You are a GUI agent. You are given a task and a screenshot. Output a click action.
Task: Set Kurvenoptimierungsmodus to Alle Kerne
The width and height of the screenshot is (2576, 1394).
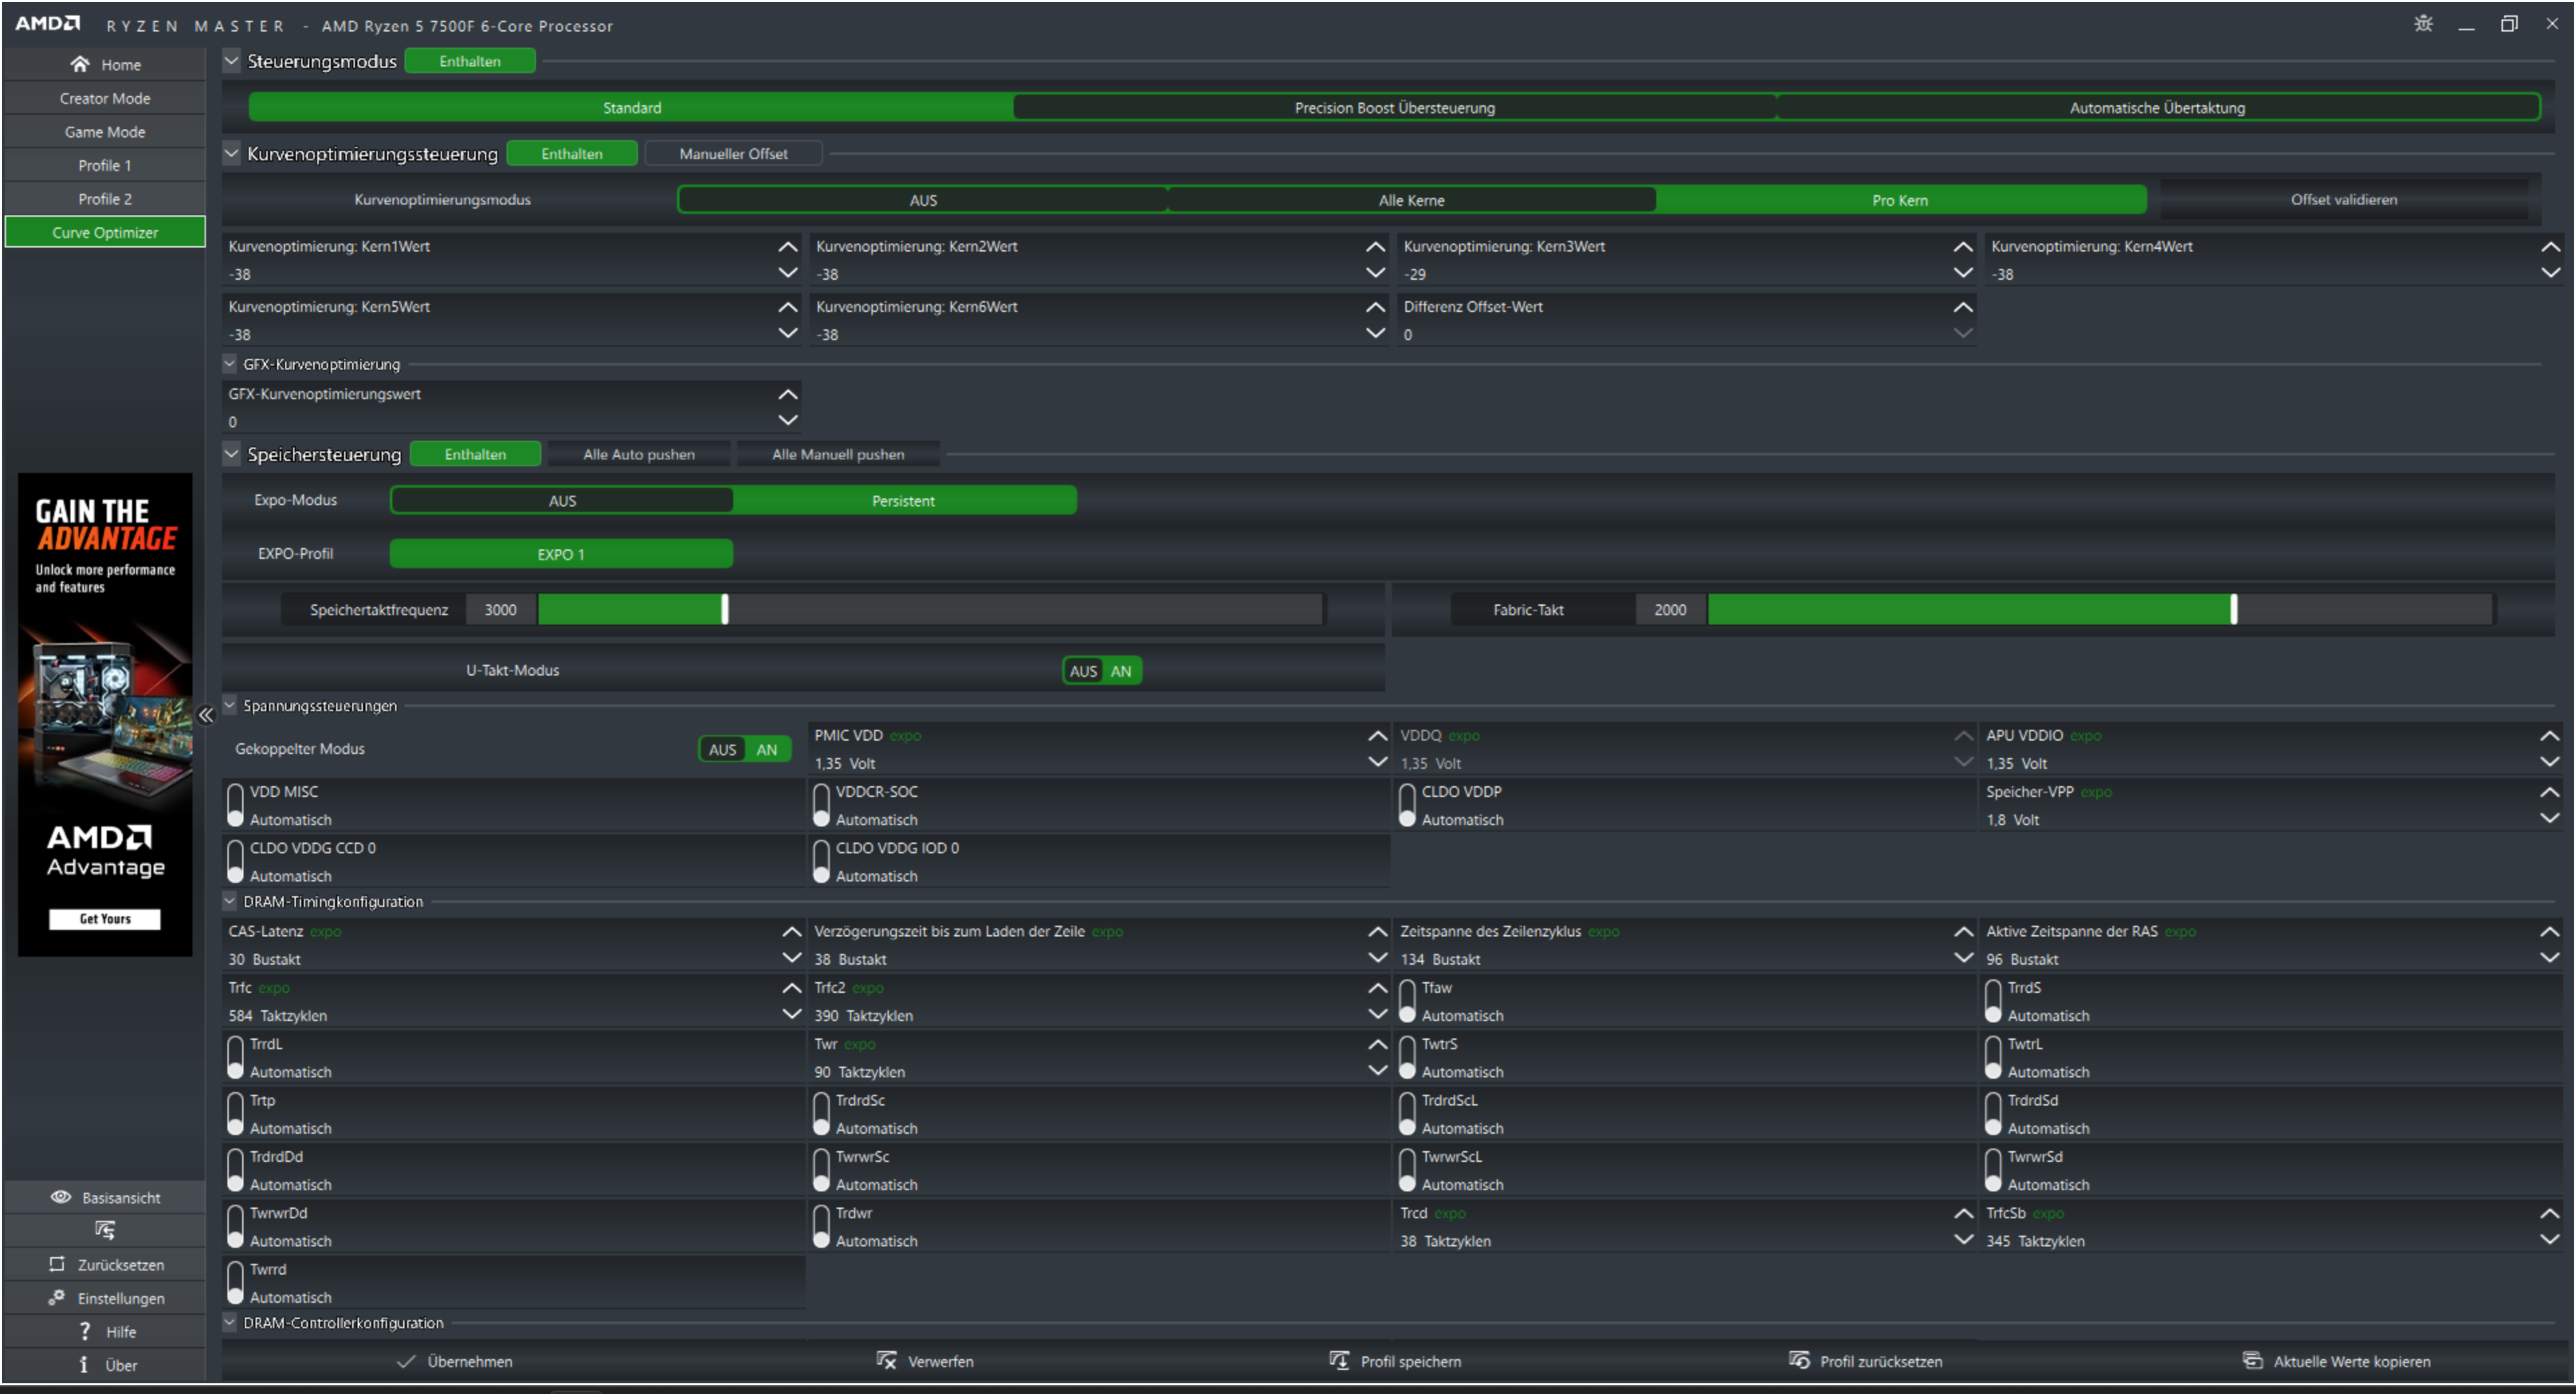point(1411,200)
